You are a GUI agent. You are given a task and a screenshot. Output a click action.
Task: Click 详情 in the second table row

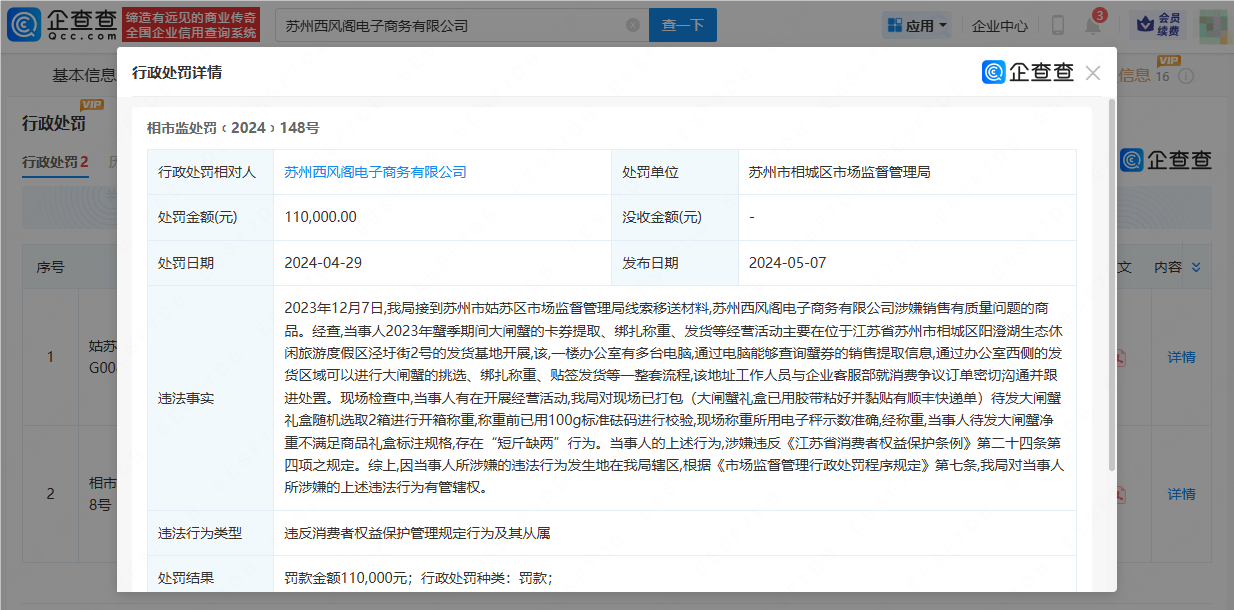(1181, 493)
